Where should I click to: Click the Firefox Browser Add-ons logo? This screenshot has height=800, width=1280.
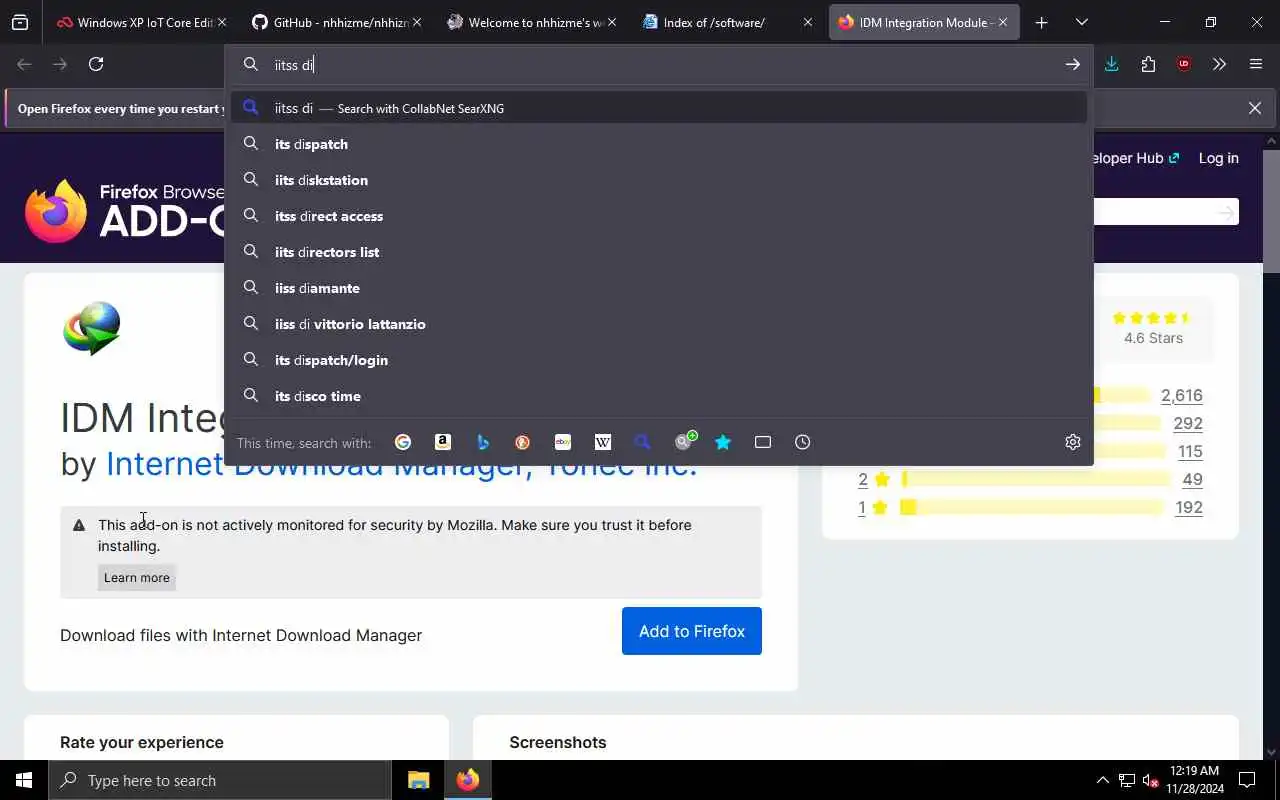[x=124, y=210]
